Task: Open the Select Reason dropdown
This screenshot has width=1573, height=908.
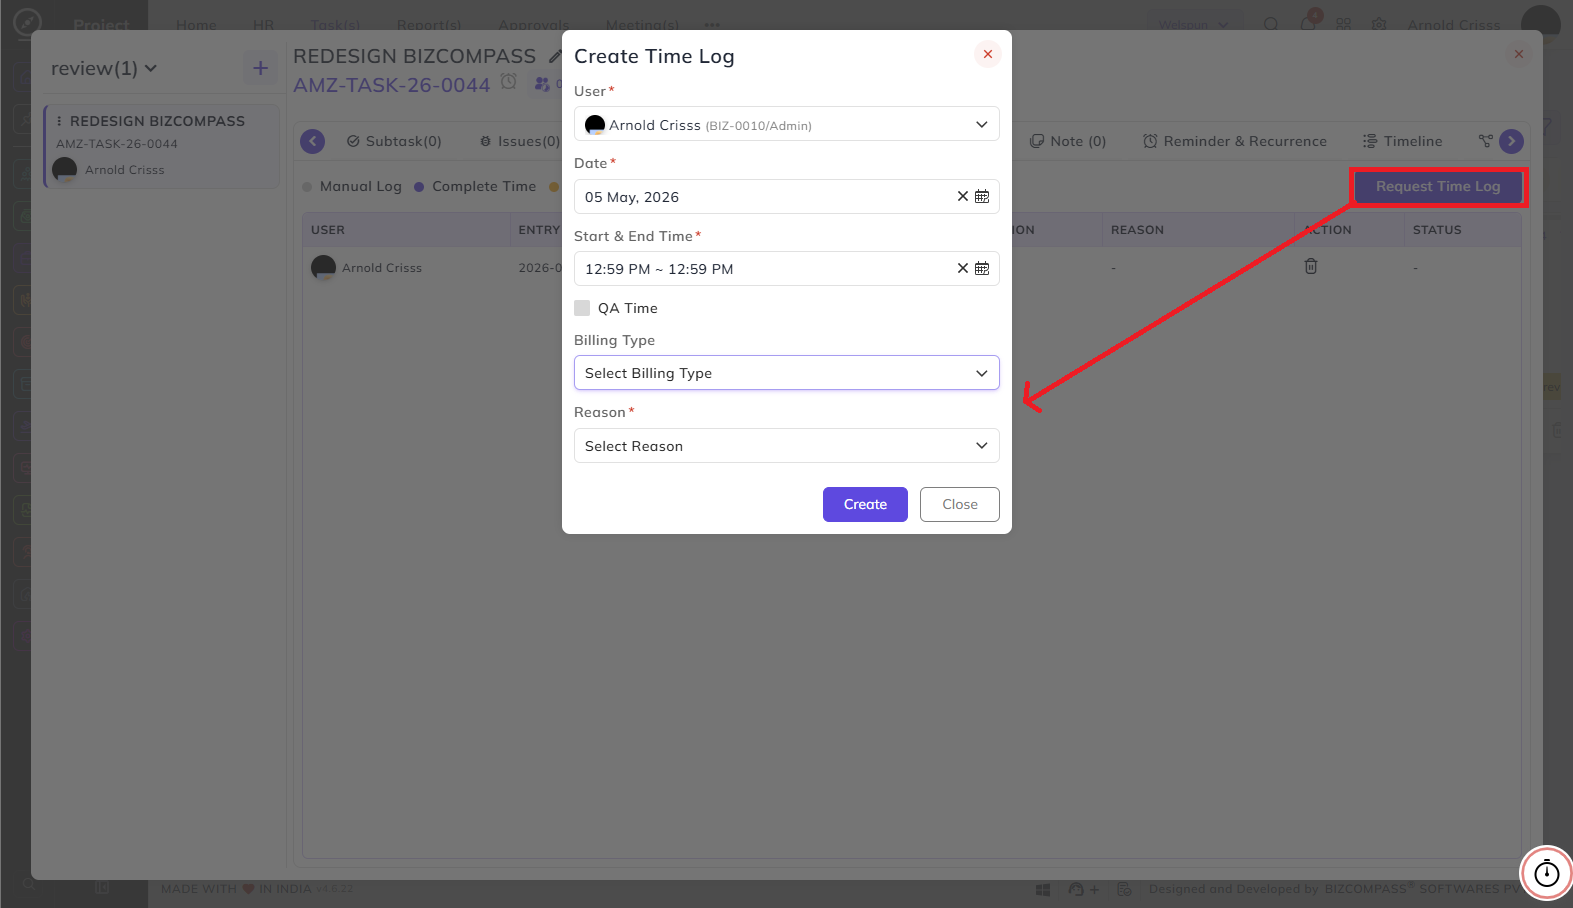Action: pos(786,446)
